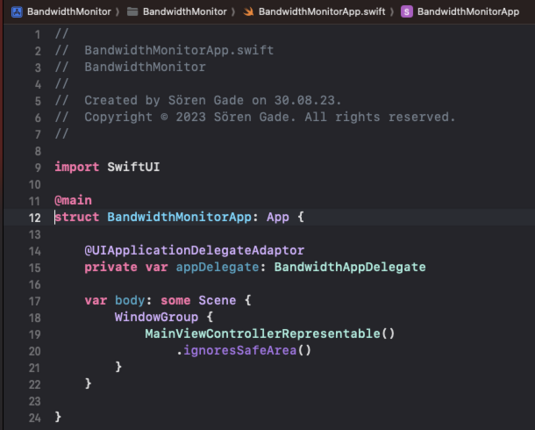Click the Swift file icon in breadcrumb
Screen dimensions: 535x430
248,12
